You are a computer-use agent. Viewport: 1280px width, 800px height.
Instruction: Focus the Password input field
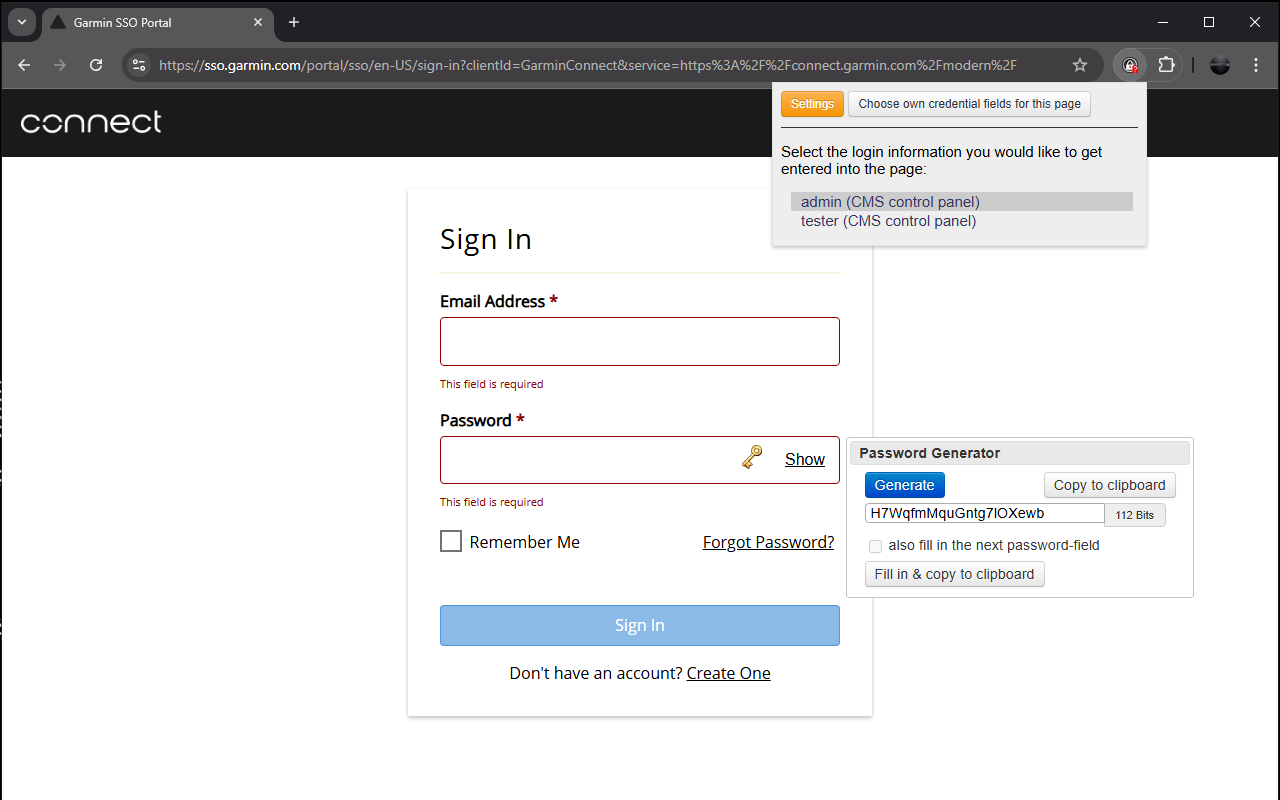(x=640, y=460)
